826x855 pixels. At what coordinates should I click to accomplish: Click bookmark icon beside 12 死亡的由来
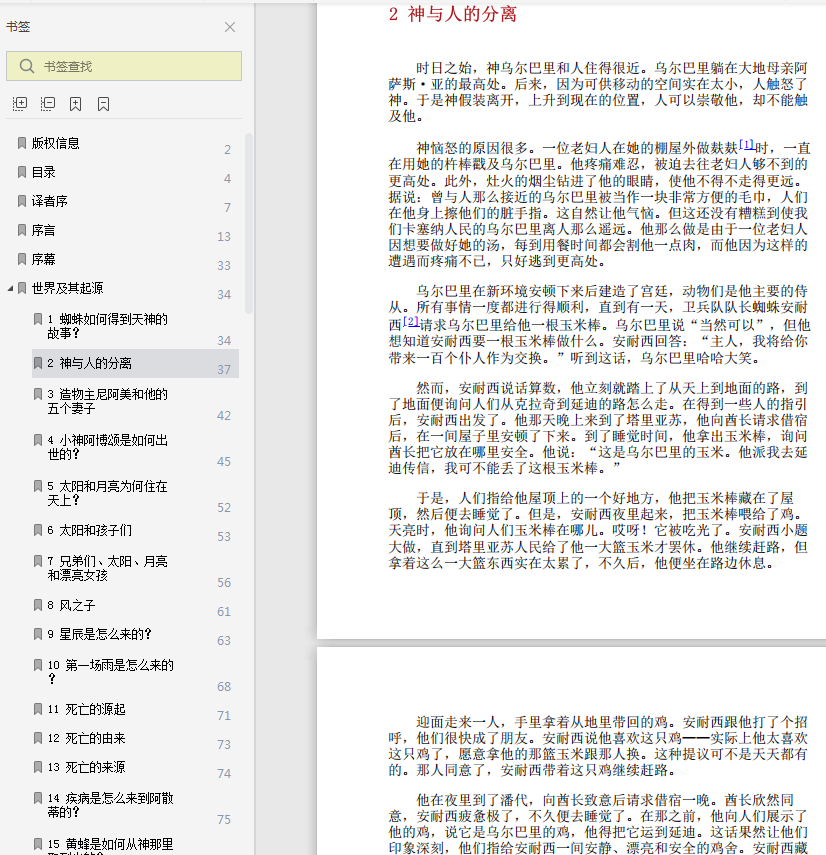(x=38, y=738)
